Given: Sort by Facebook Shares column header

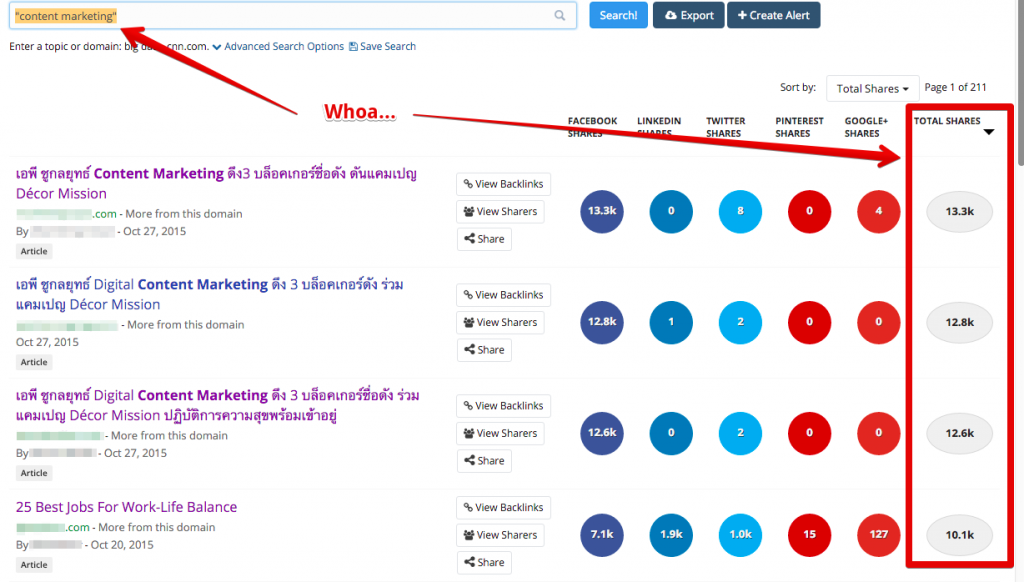Looking at the screenshot, I should pos(592,127).
